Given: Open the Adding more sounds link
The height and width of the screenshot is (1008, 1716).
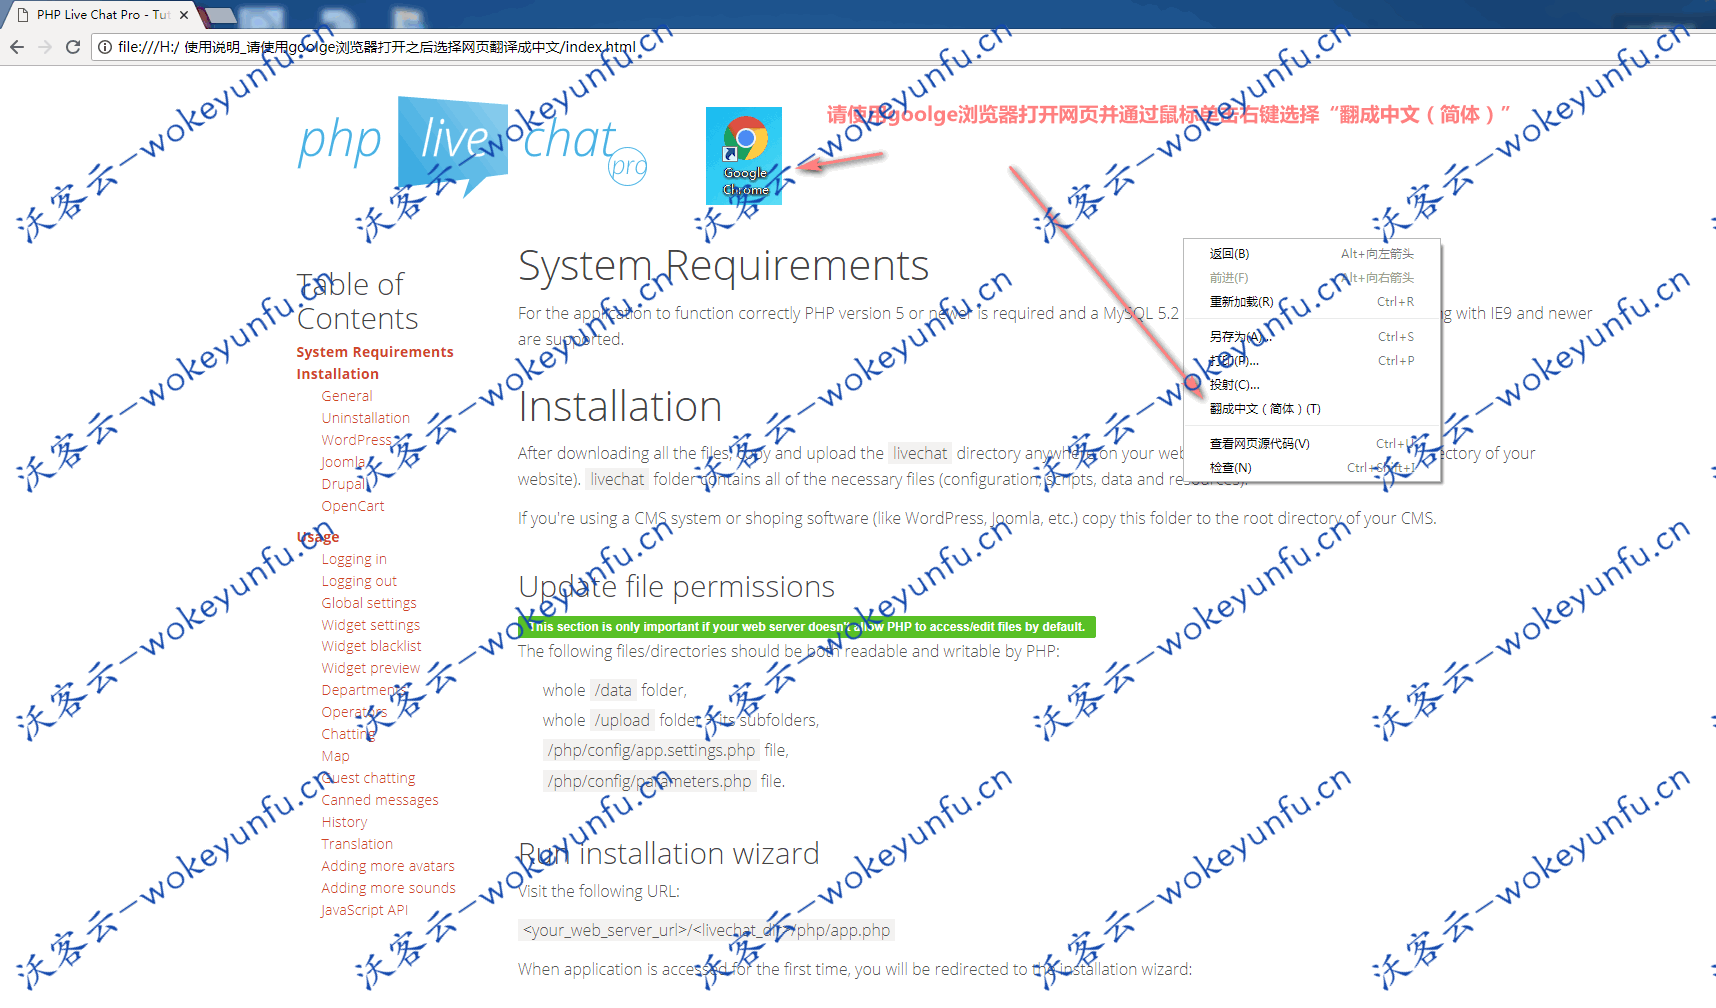Looking at the screenshot, I should click(388, 888).
